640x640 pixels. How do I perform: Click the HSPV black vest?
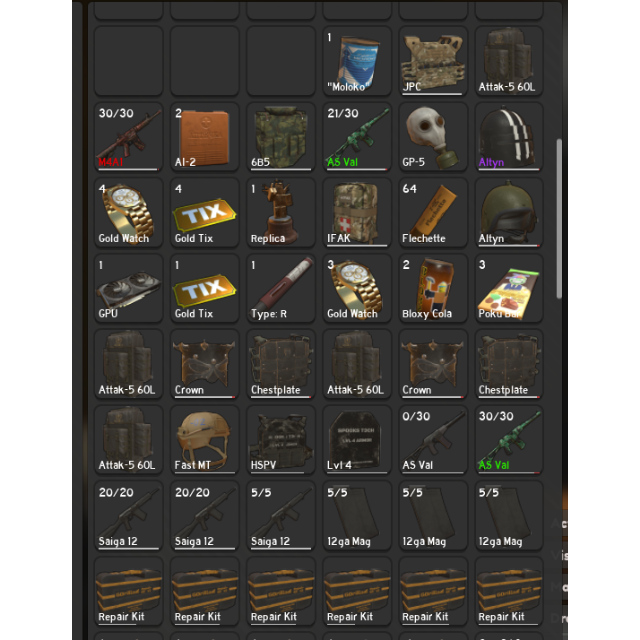tap(281, 440)
